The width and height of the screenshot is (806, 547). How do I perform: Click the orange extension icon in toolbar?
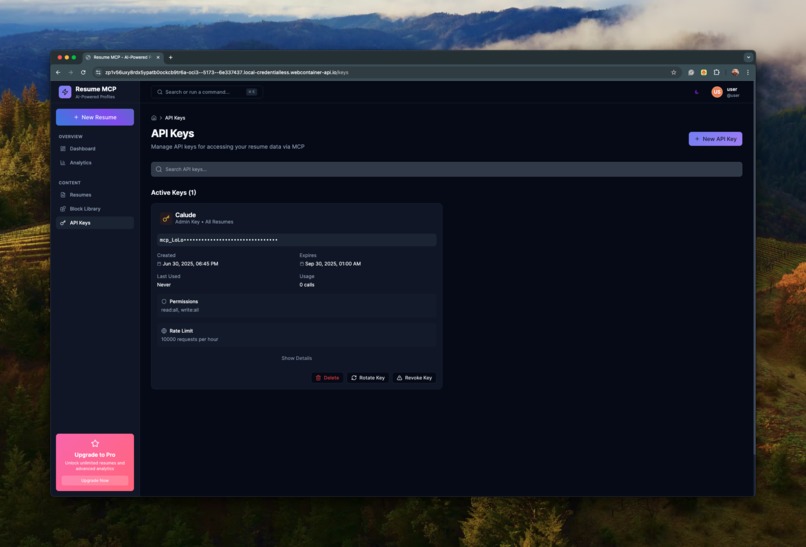[x=704, y=72]
